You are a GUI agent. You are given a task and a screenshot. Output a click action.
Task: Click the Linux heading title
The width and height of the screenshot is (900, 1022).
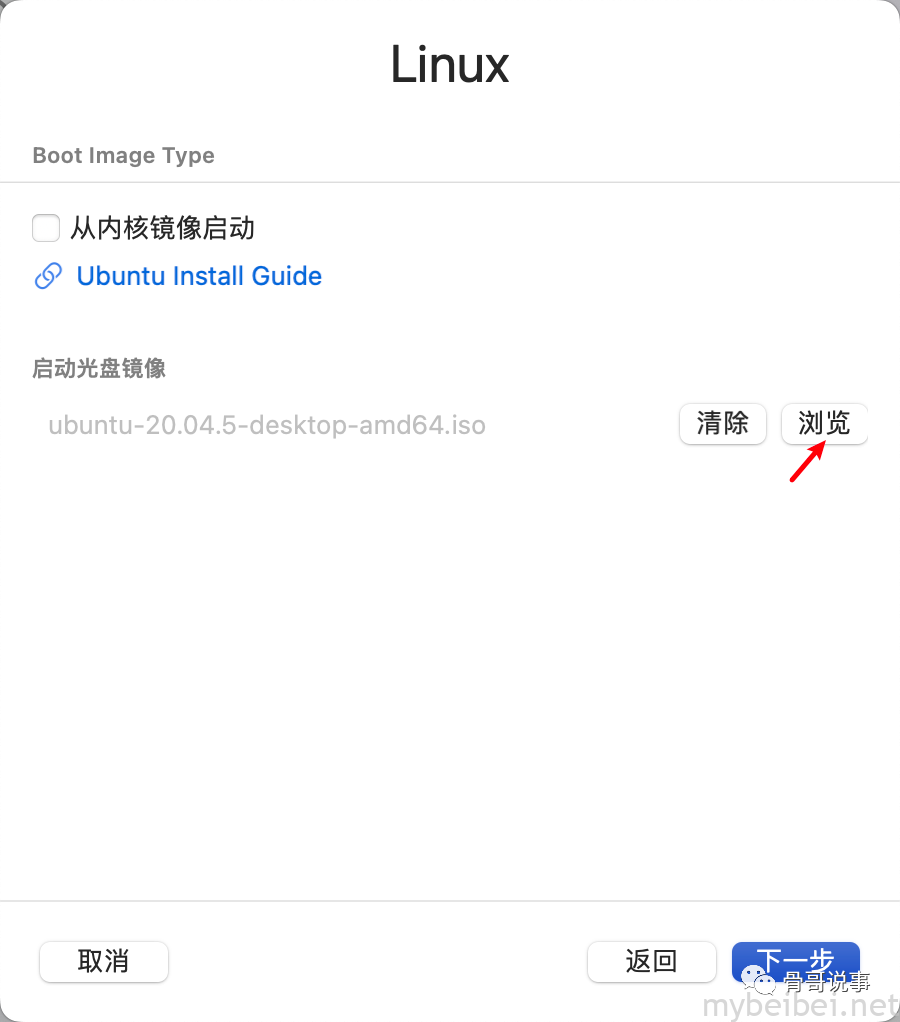tap(450, 65)
